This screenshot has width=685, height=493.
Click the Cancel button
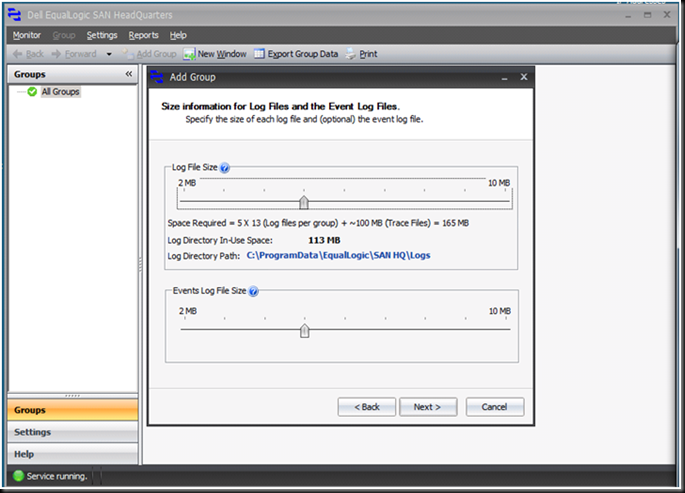(495, 407)
